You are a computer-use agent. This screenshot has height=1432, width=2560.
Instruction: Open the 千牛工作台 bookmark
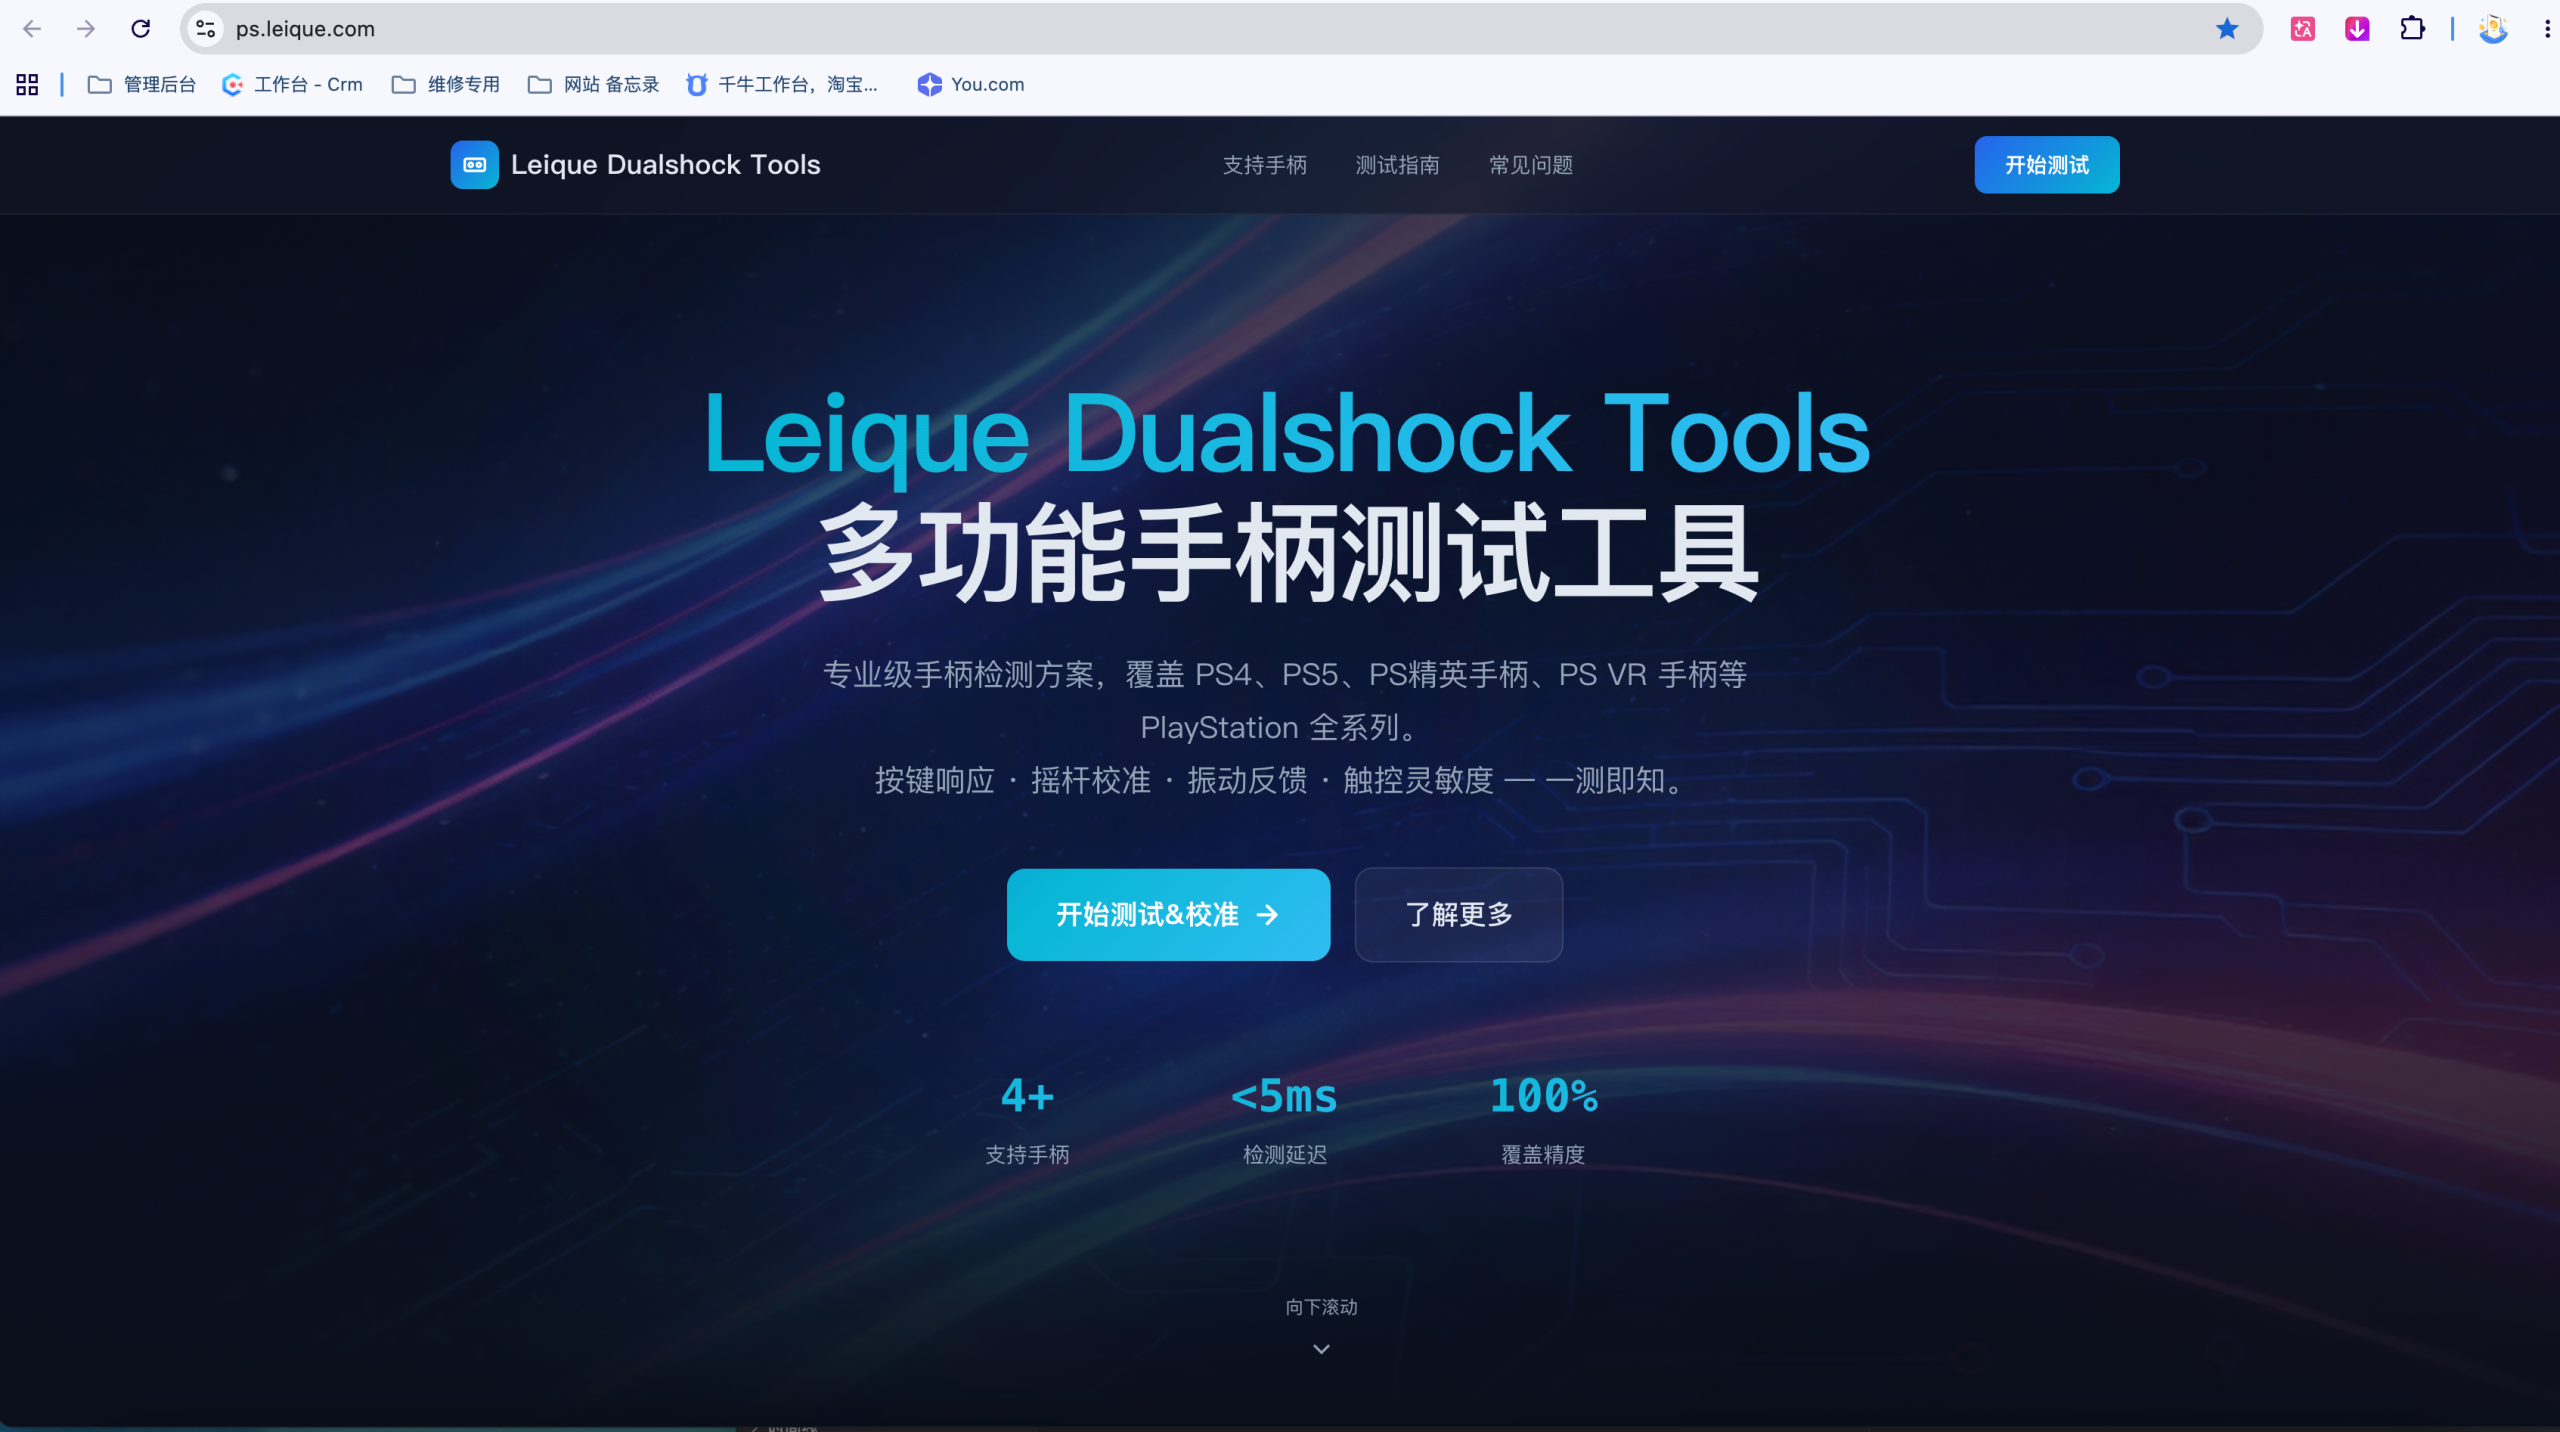(782, 85)
